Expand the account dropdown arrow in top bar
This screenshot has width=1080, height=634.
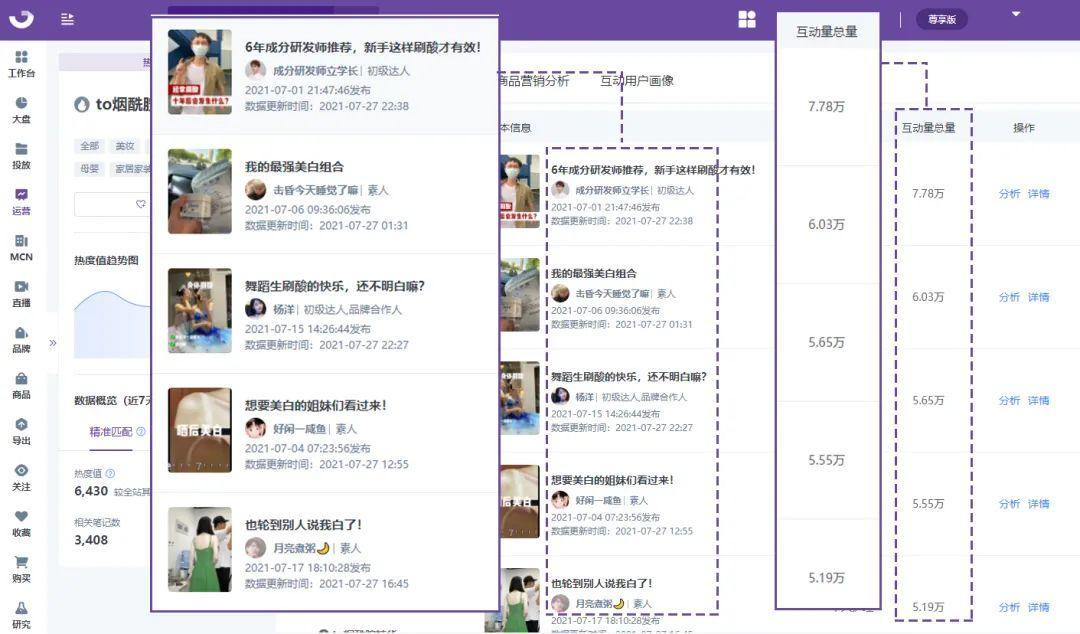pos(1016,14)
